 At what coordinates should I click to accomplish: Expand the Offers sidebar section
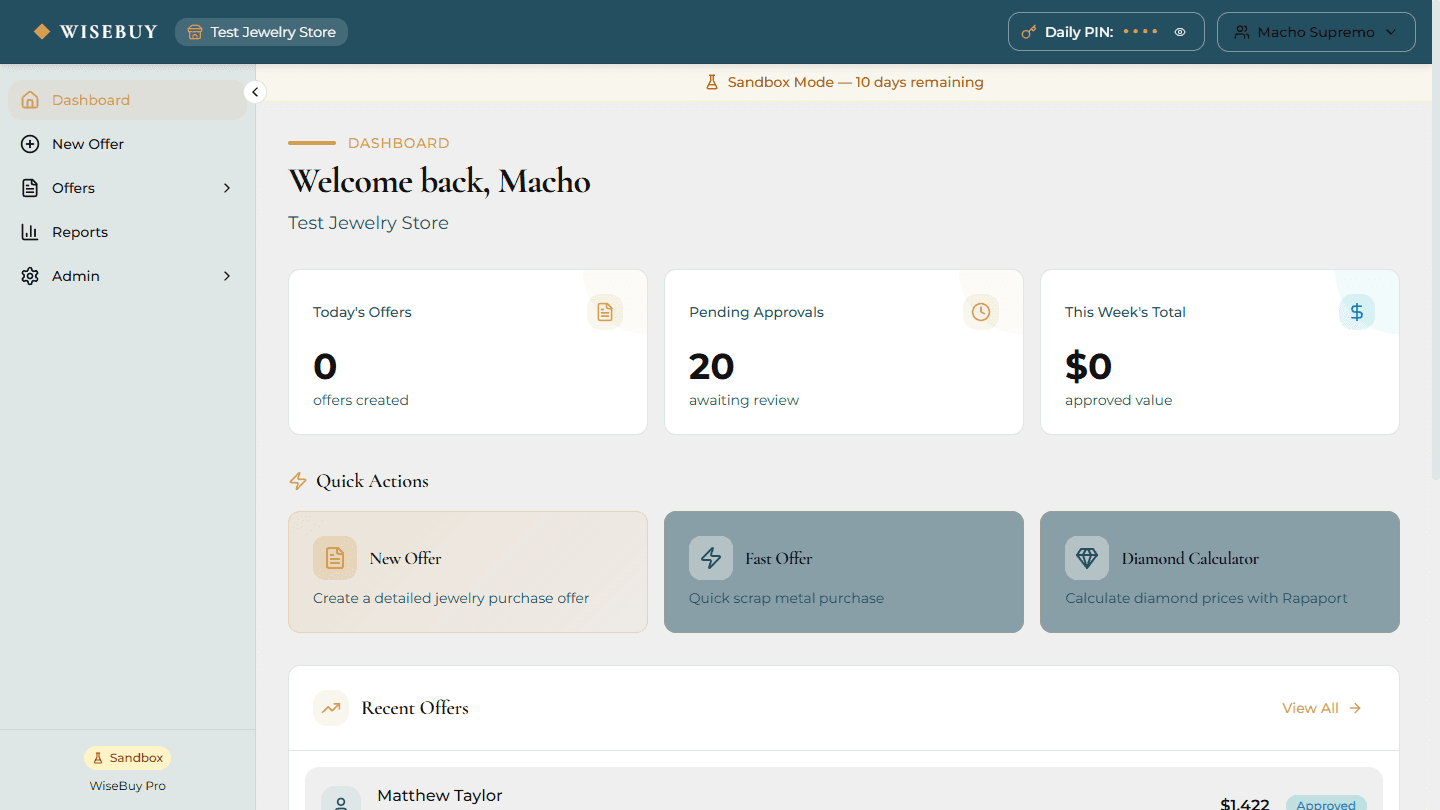tap(127, 187)
